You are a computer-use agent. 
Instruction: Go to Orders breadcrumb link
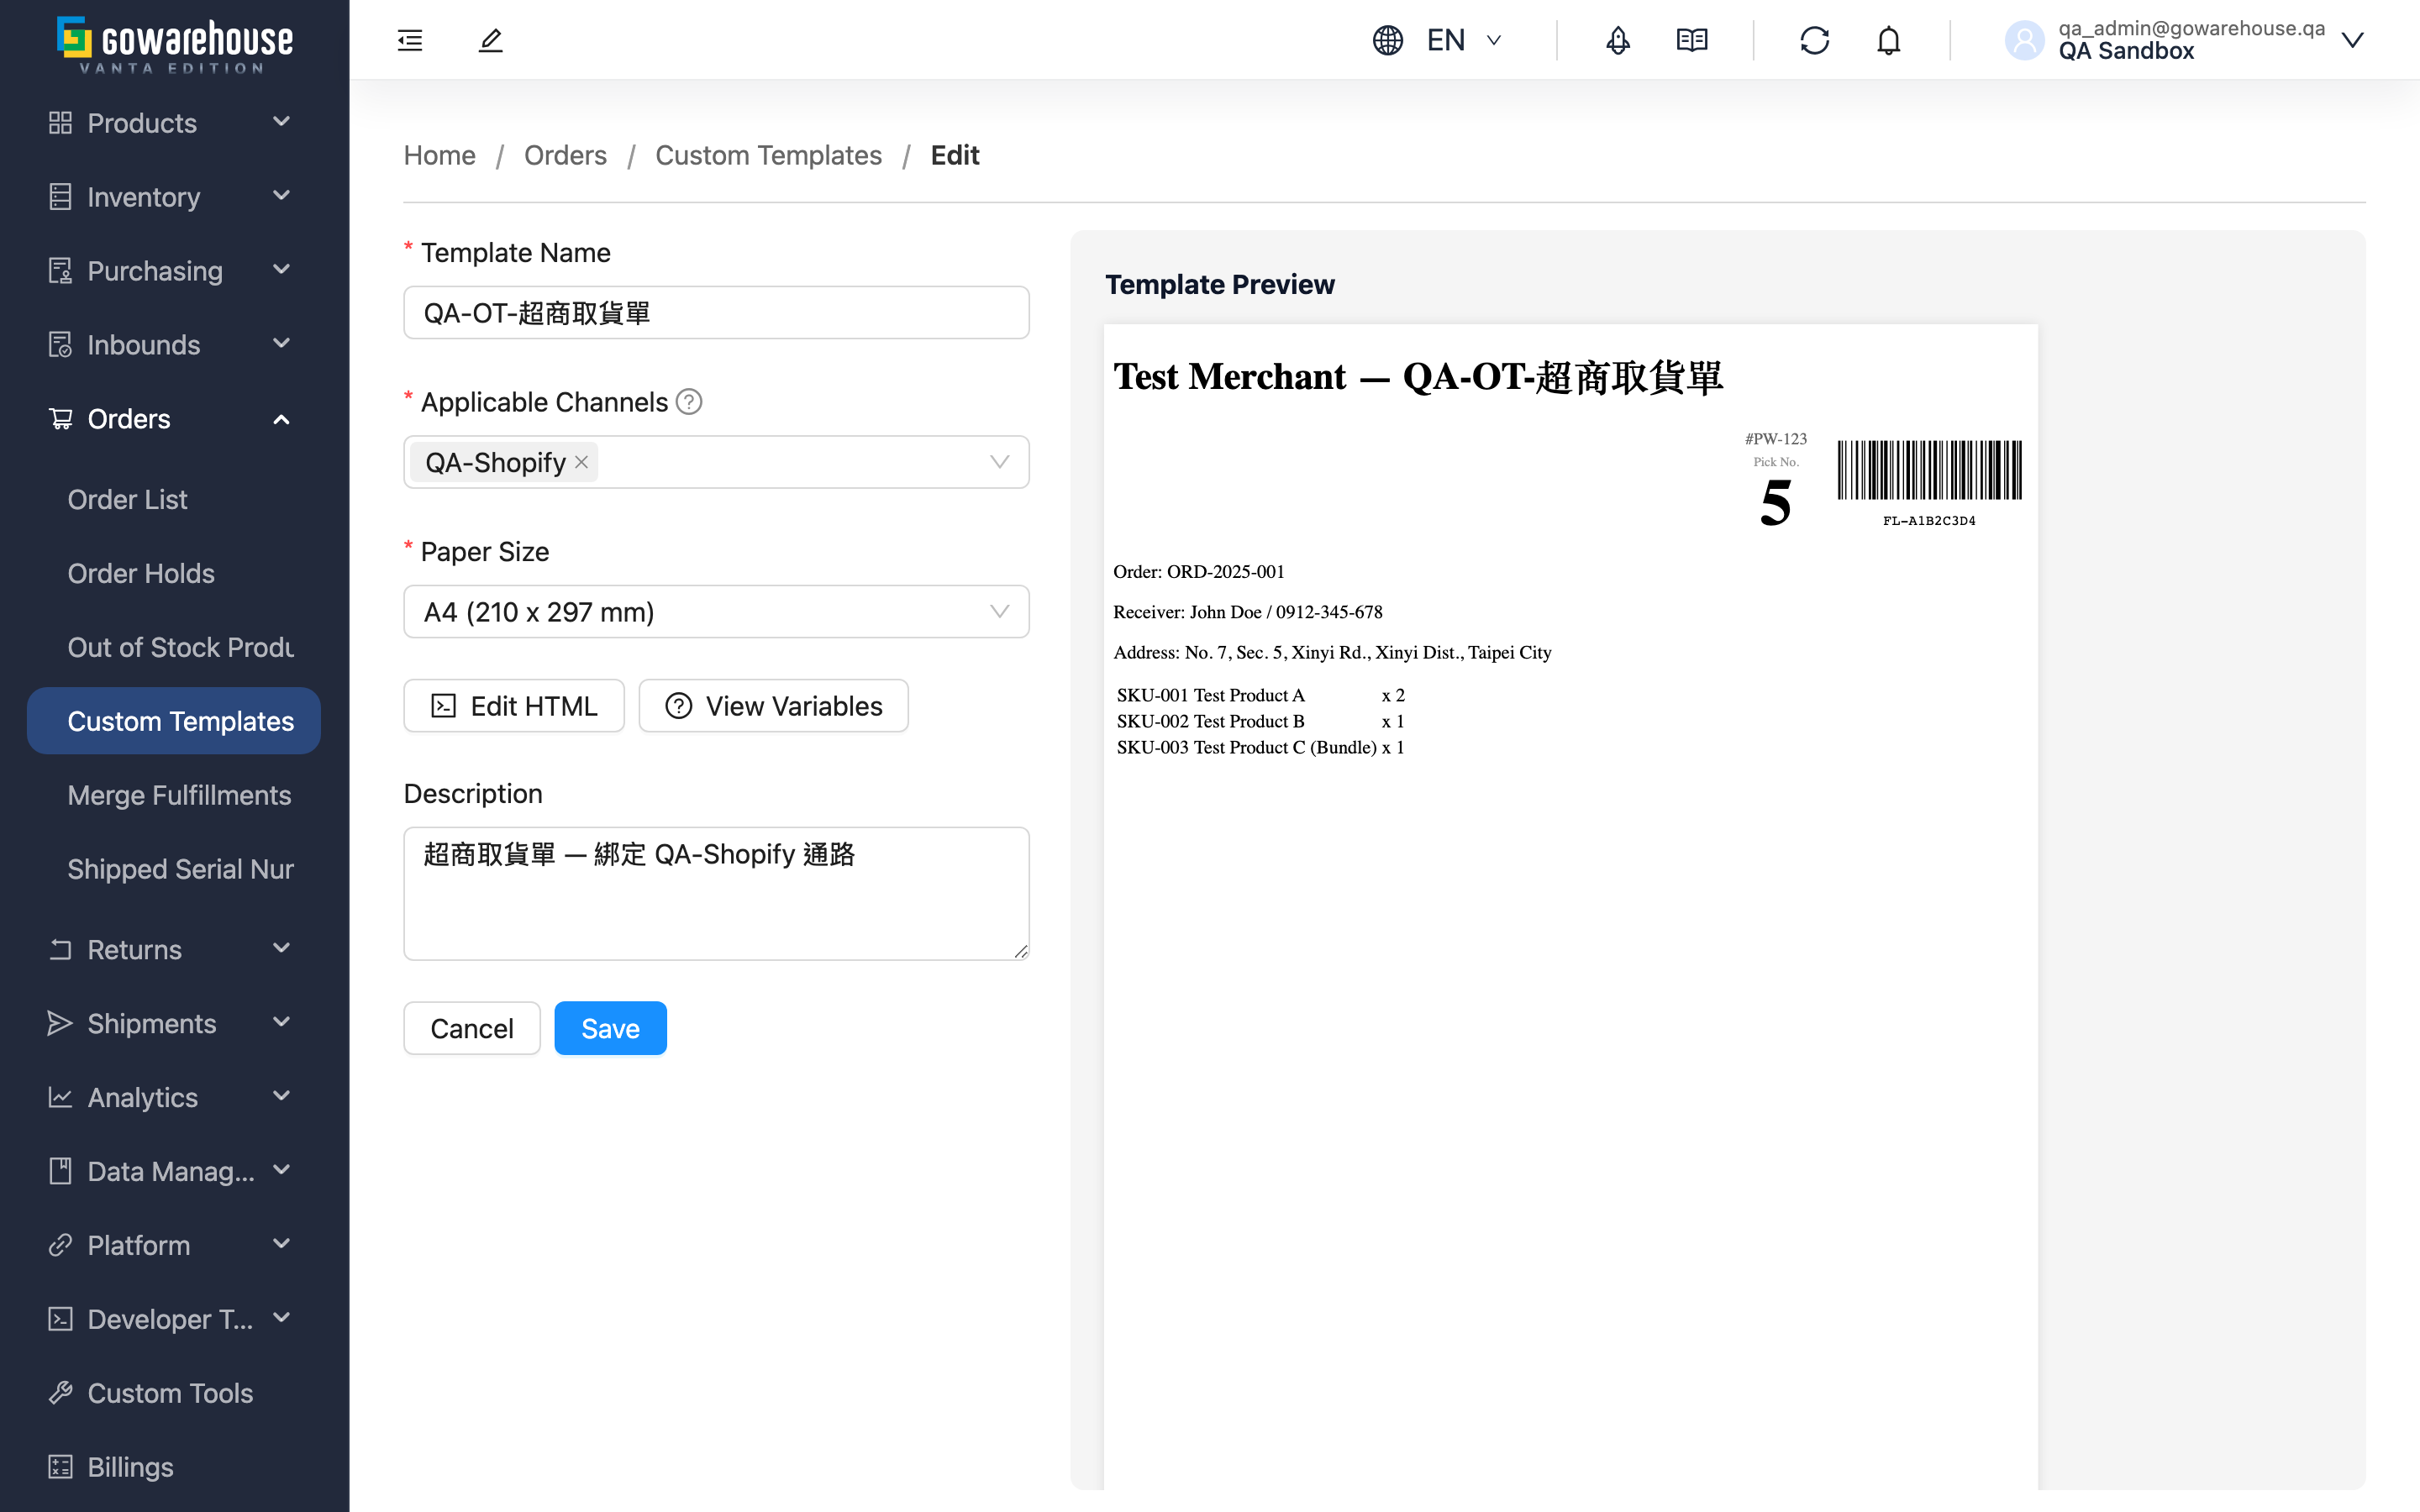pos(565,155)
